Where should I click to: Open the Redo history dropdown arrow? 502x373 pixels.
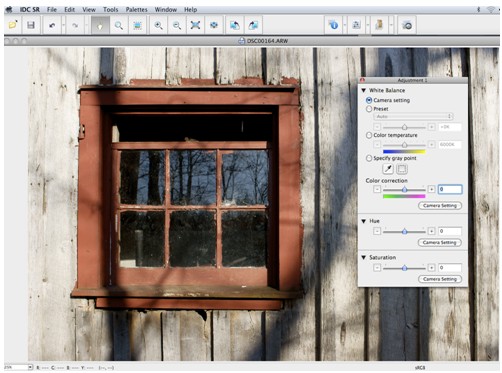[86, 25]
